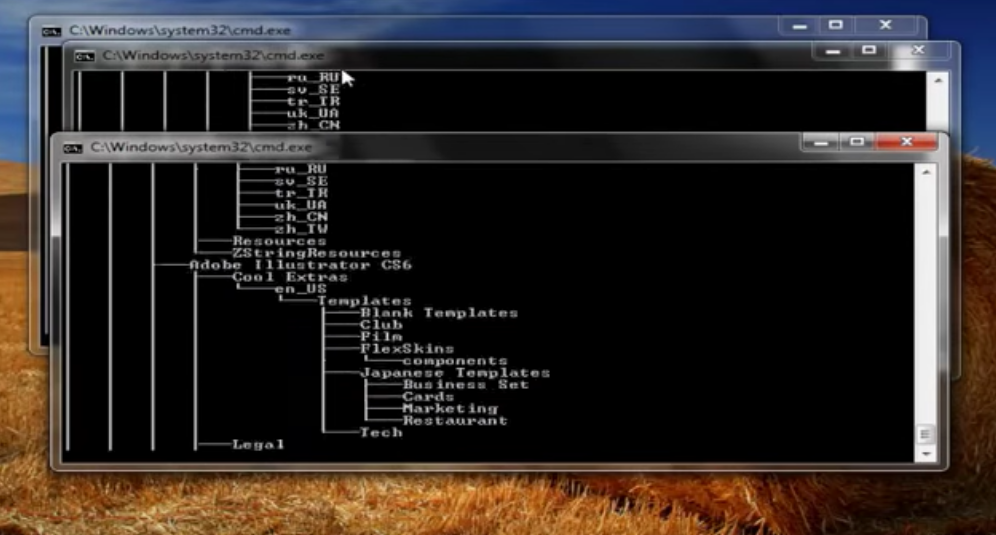Click the zh_CN line in the middle cmd window
Viewport: 996px width, 535px height.
[x=313, y=125]
